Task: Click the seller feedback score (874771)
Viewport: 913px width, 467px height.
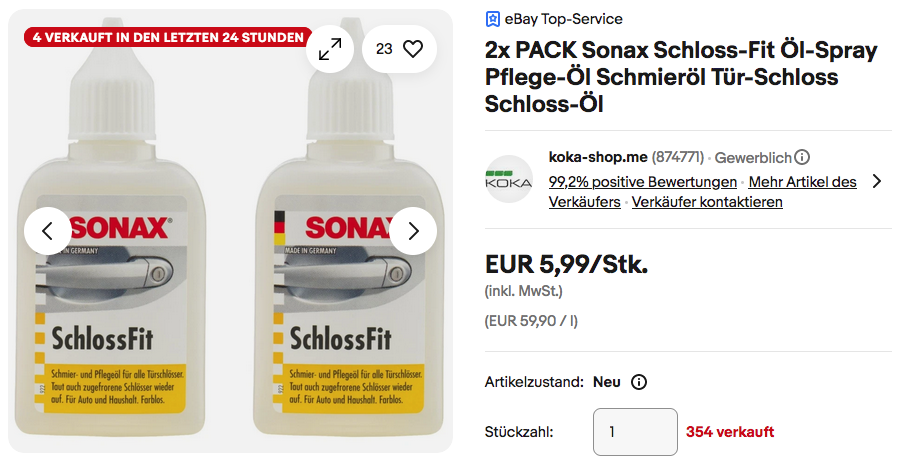Action: point(678,157)
